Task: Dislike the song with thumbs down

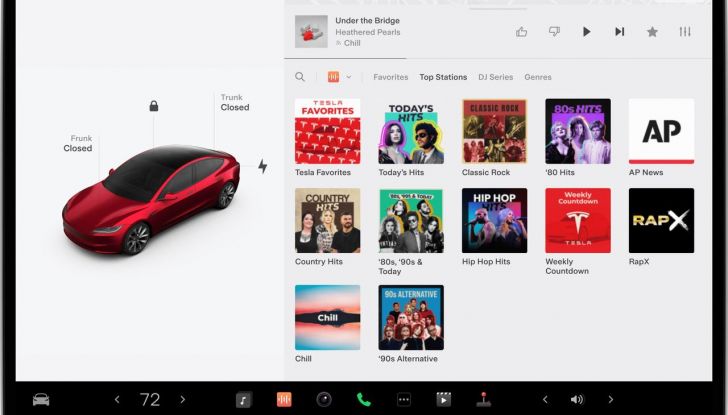Action: [554, 32]
